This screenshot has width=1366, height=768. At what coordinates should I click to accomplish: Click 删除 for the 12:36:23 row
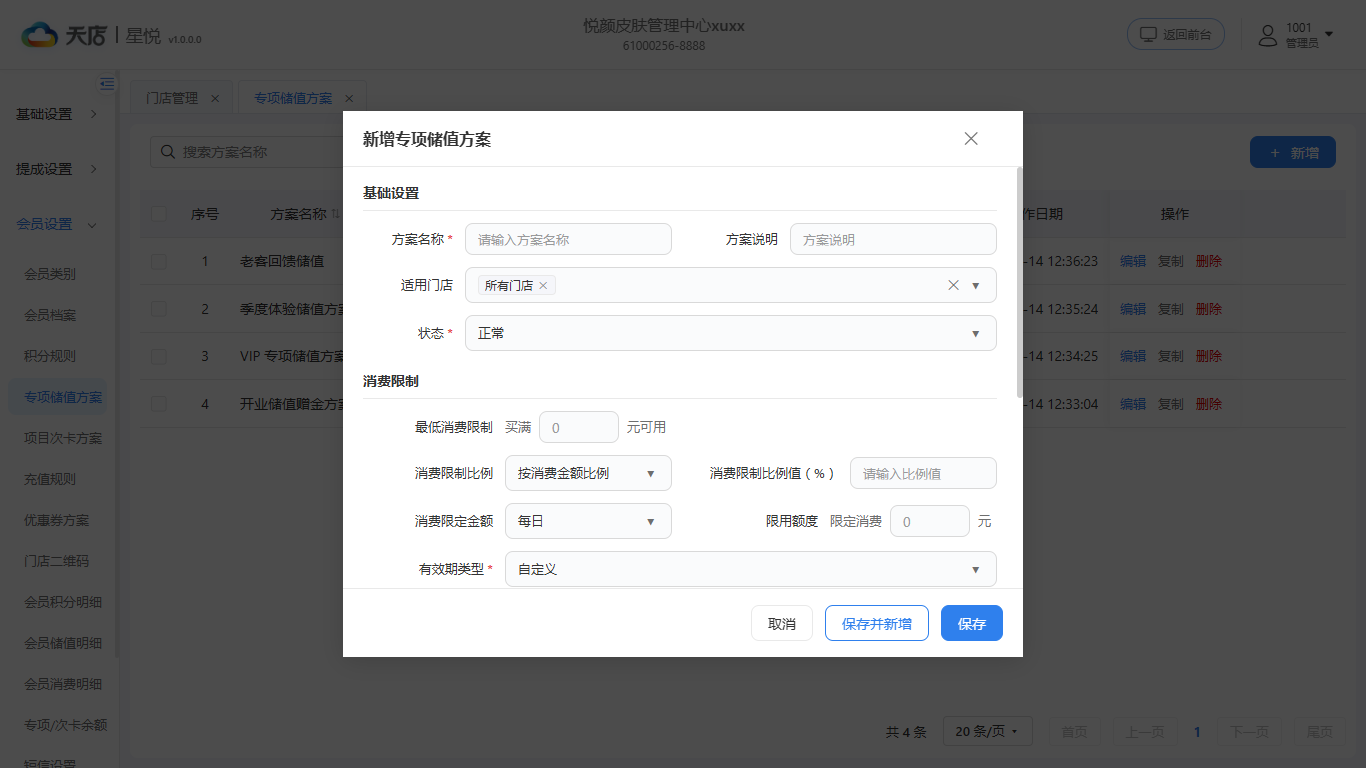pos(1209,261)
